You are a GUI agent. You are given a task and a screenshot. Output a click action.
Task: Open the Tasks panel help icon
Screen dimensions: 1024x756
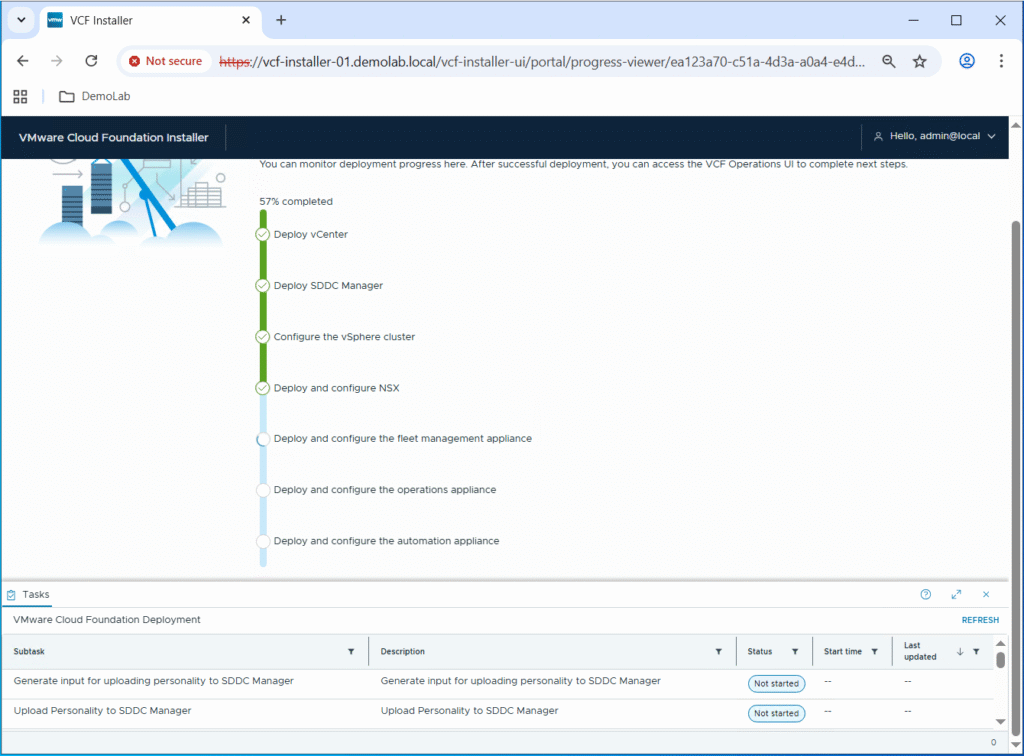[x=925, y=594]
